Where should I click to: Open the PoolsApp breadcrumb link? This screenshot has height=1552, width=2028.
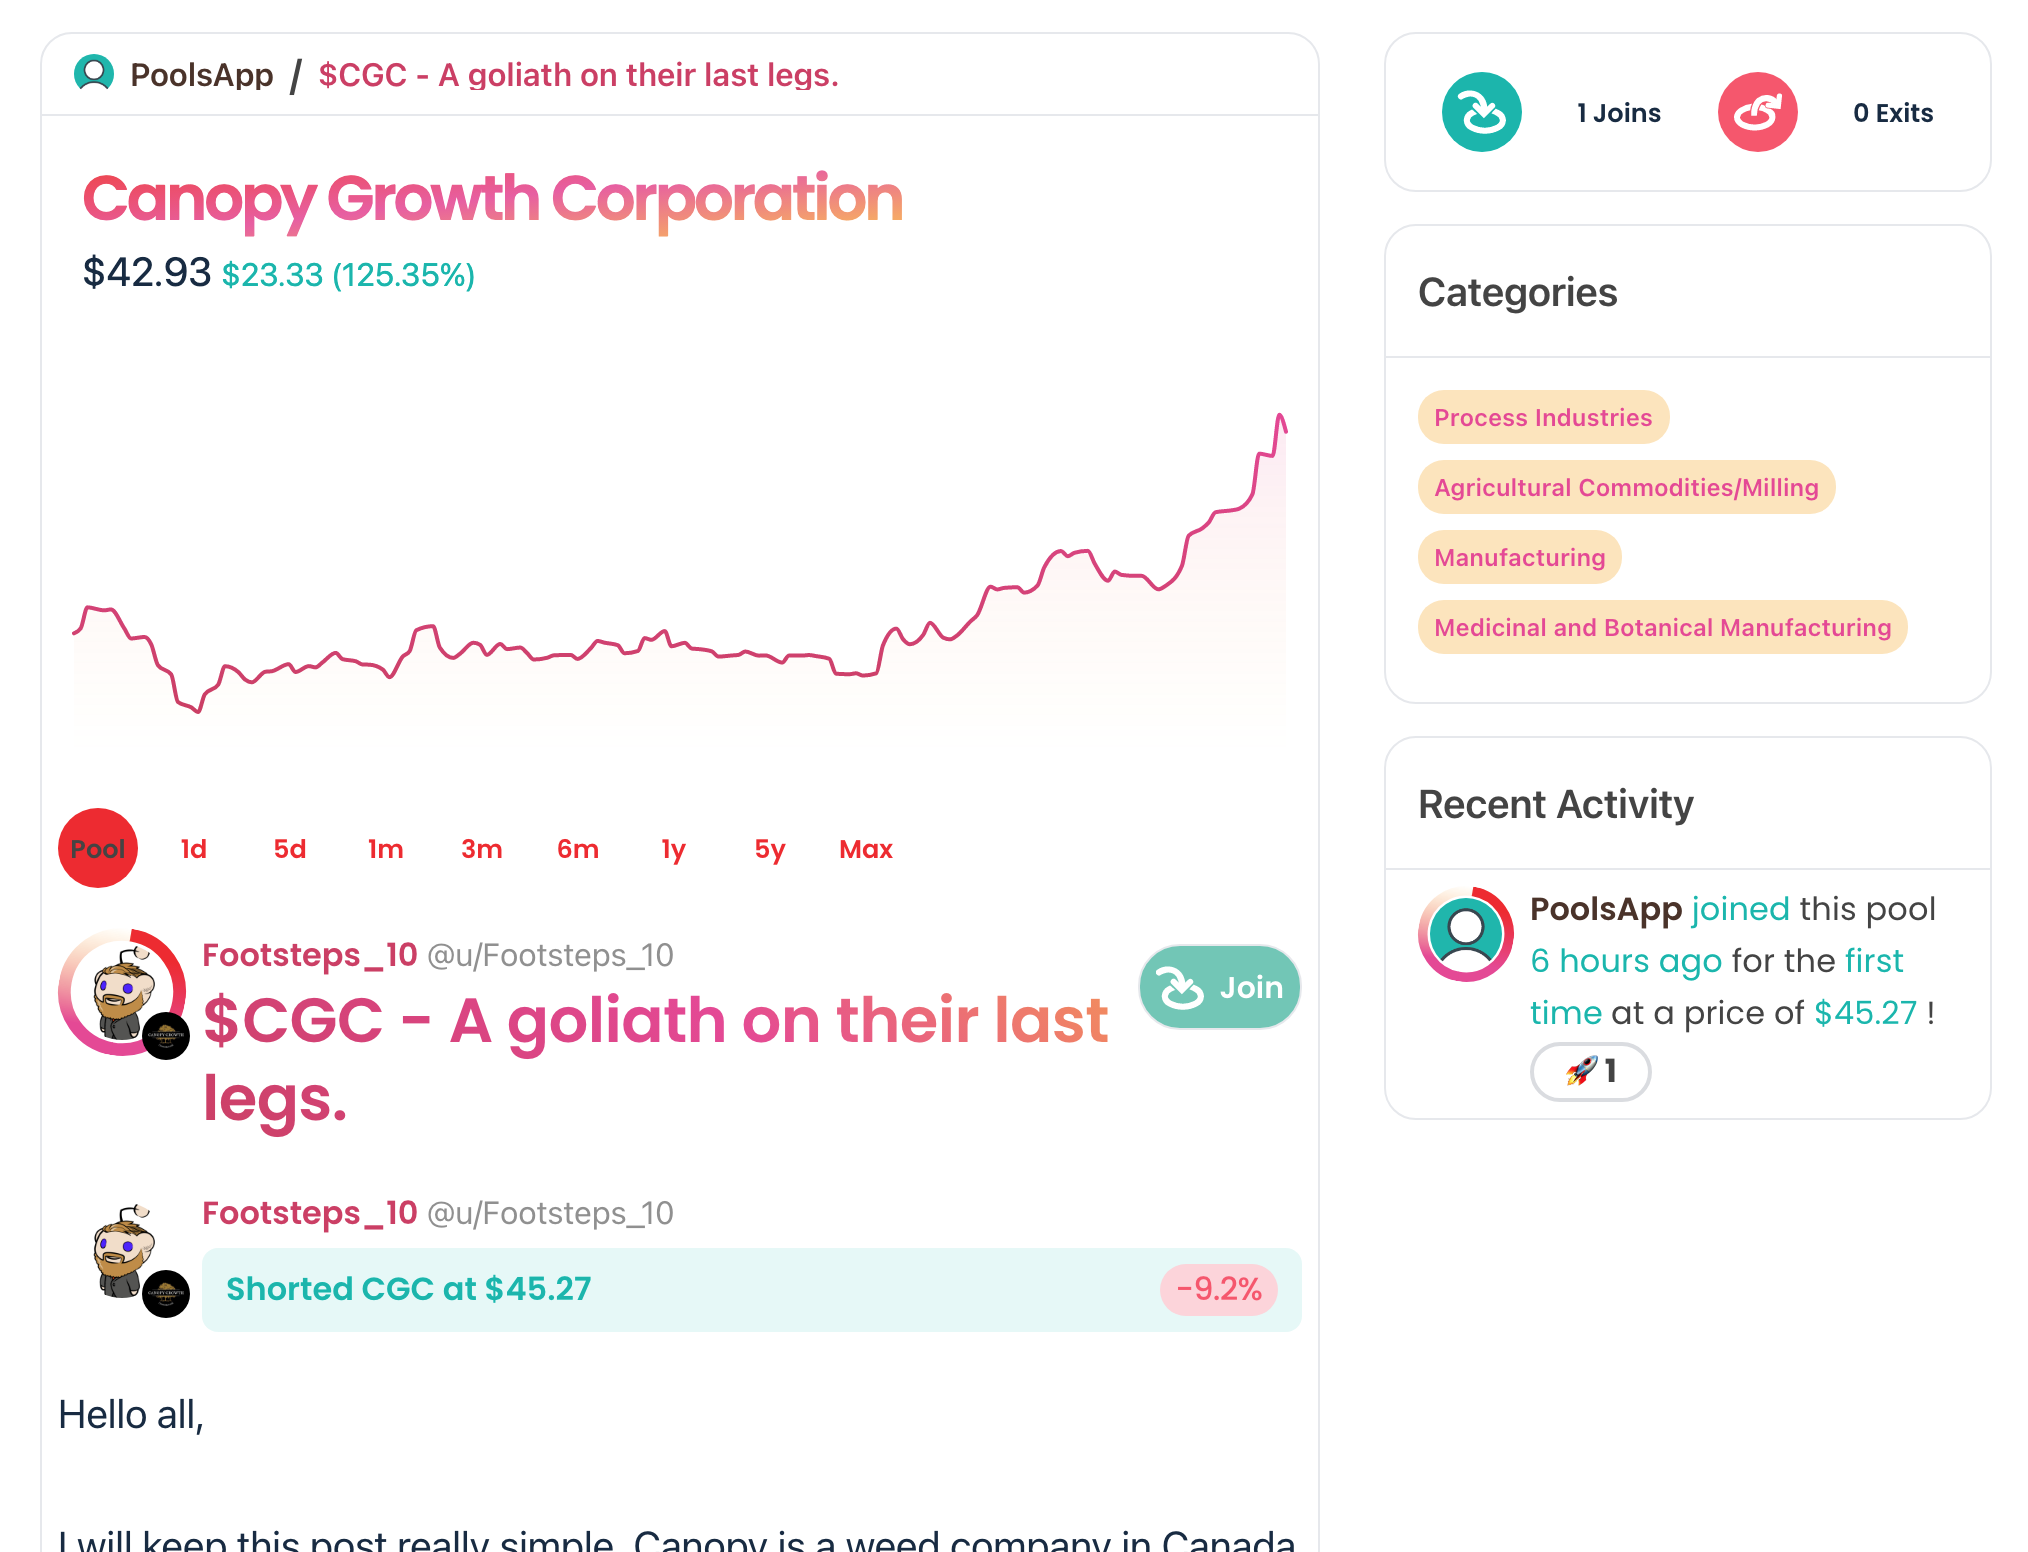click(x=202, y=75)
